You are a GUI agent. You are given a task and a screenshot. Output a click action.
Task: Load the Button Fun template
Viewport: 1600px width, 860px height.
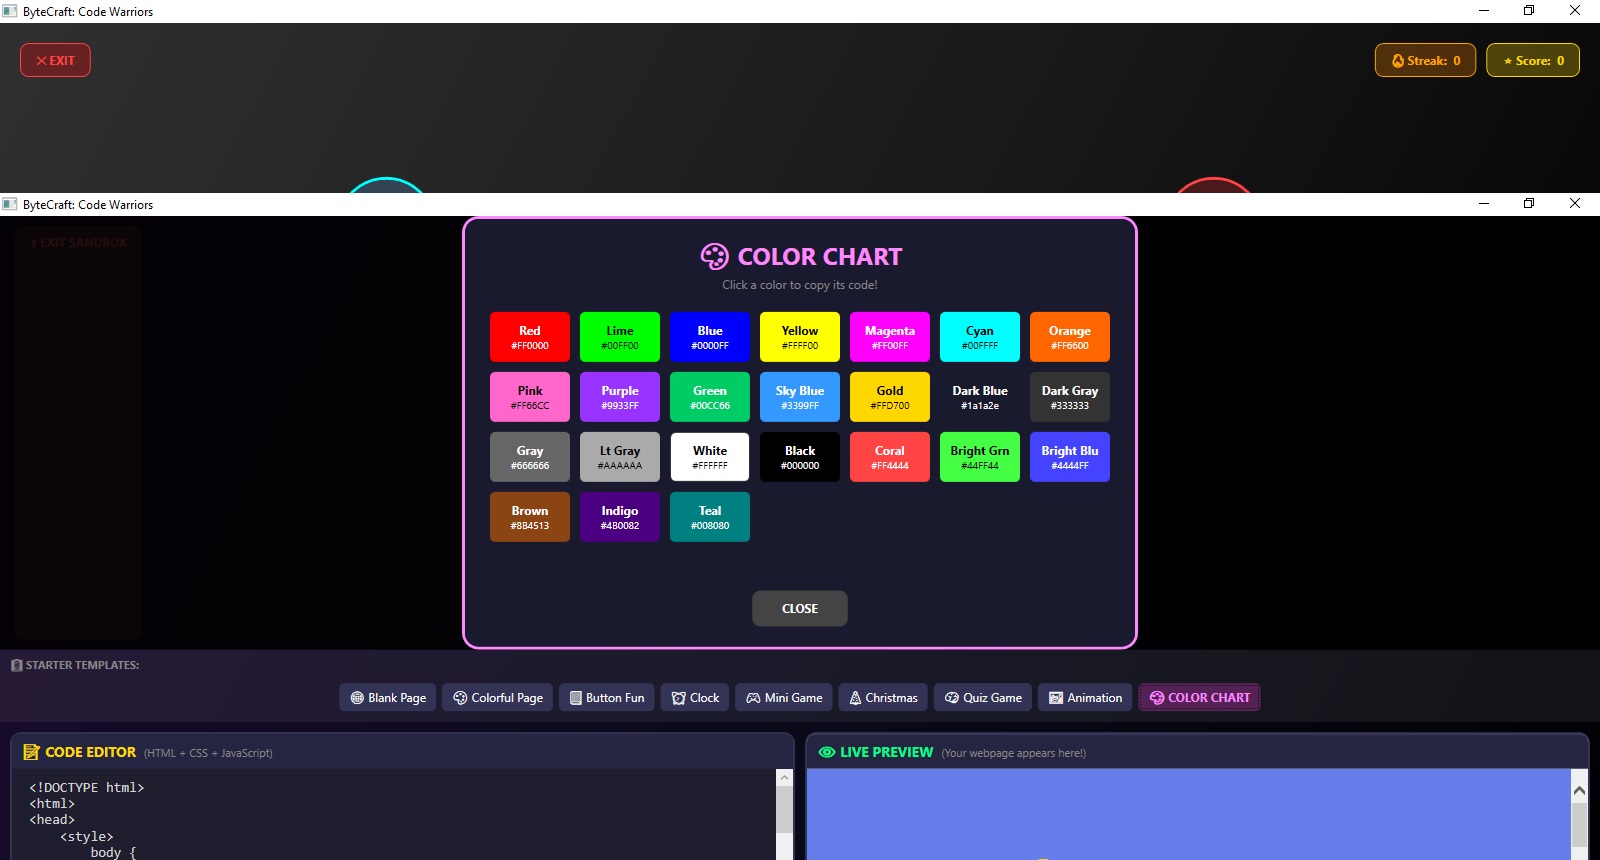click(x=607, y=697)
